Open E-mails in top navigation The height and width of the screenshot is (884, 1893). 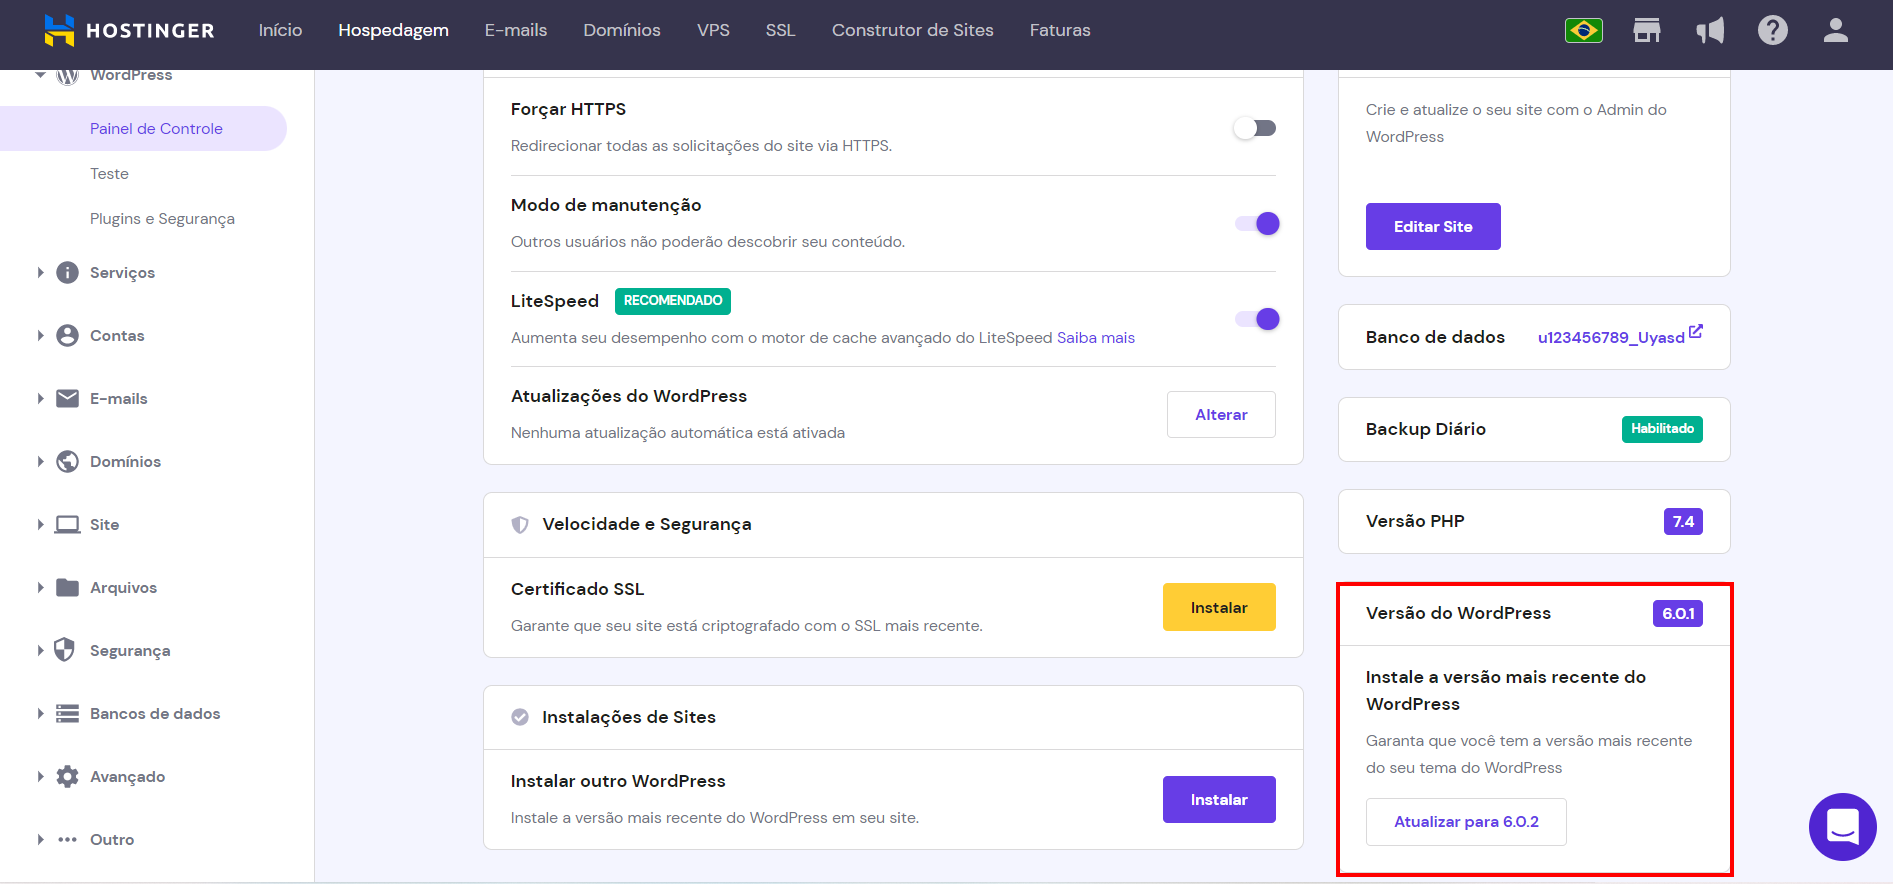516,30
